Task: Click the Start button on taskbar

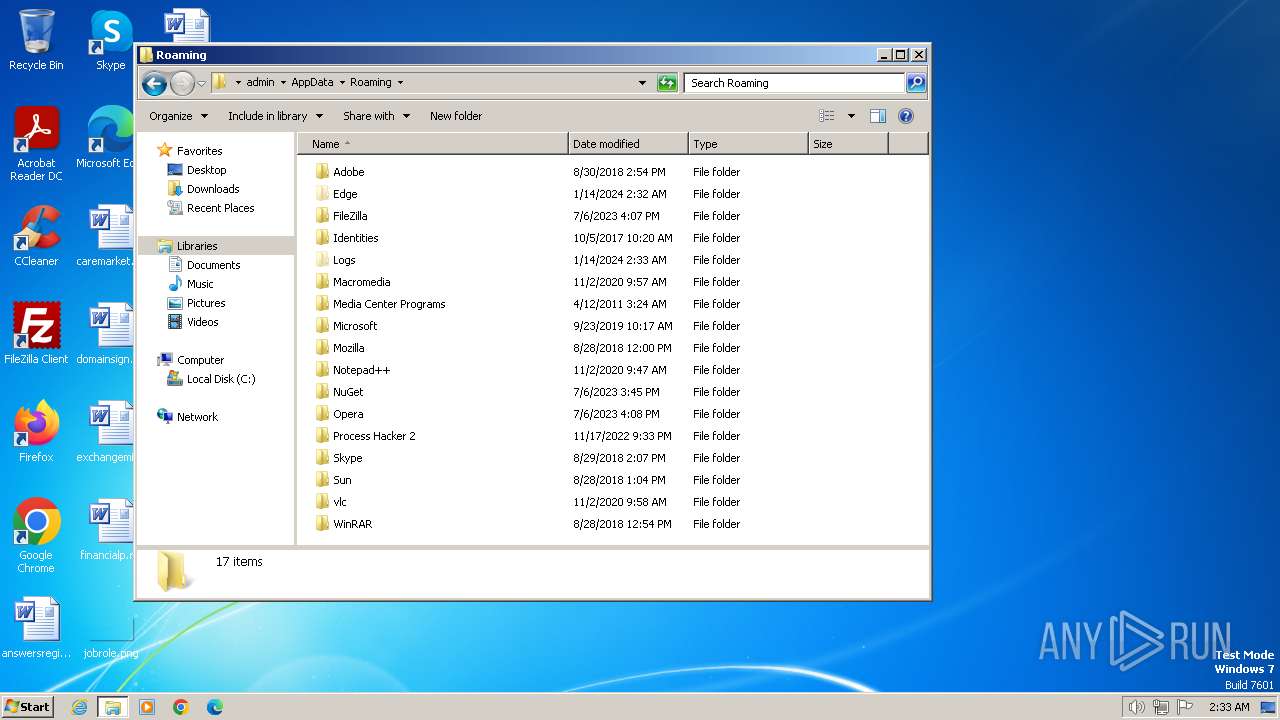Action: point(28,707)
